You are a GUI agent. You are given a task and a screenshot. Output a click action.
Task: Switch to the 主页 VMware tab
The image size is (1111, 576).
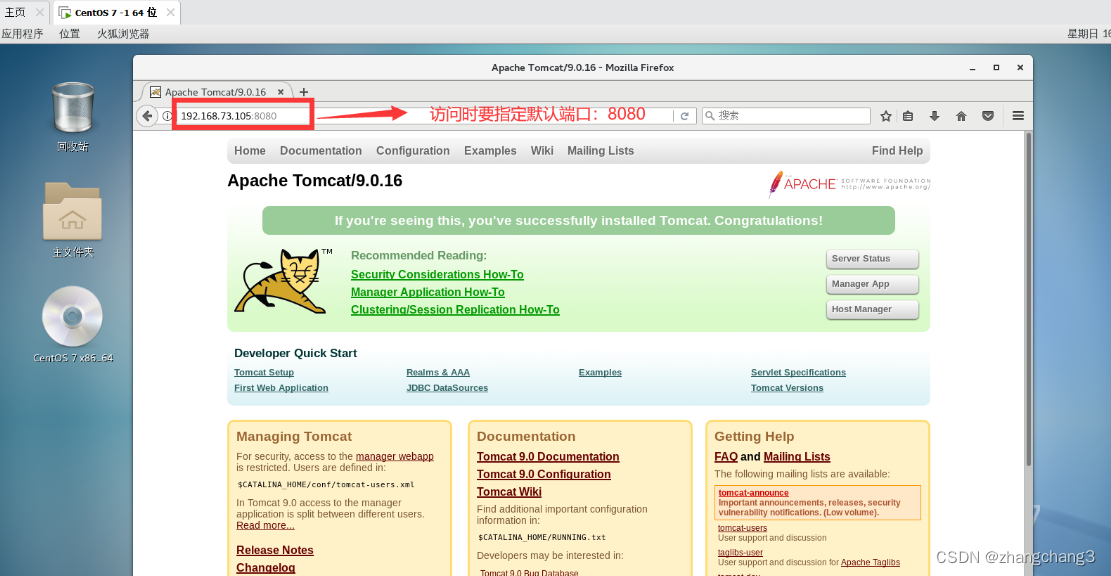(x=16, y=13)
